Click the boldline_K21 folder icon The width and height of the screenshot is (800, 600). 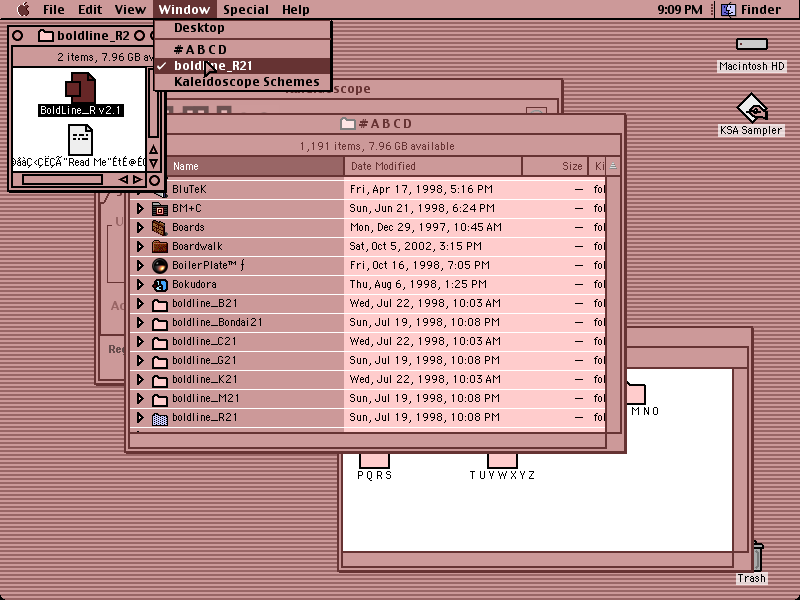160,380
